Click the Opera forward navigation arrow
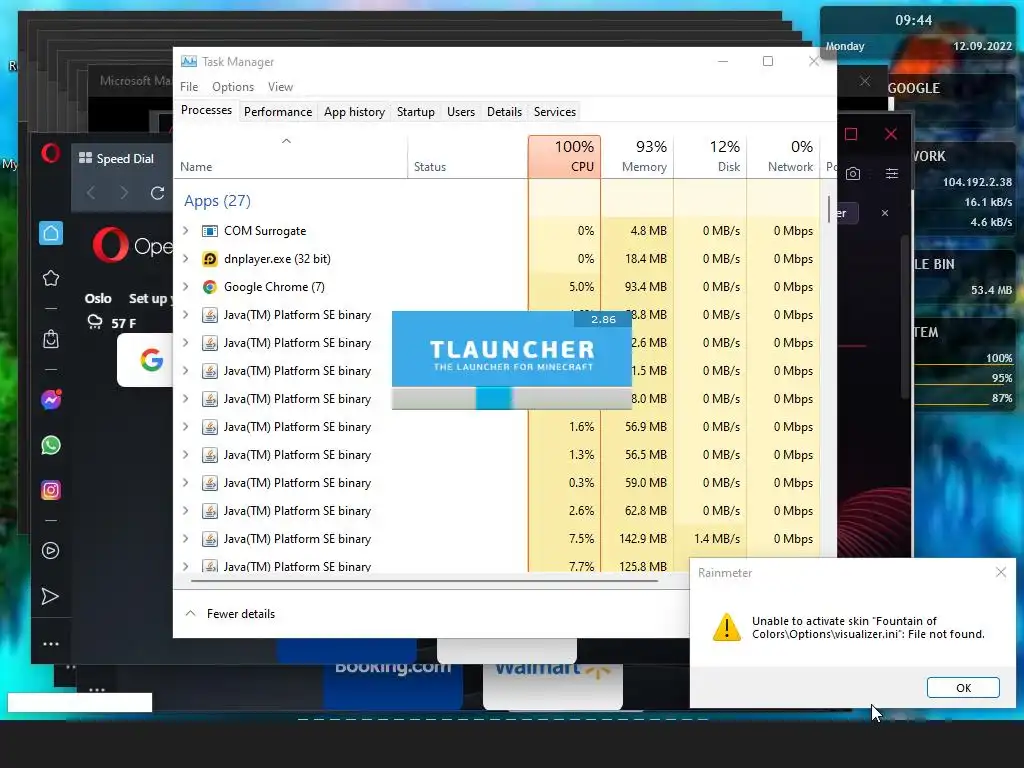This screenshot has height=768, width=1024. pyautogui.click(x=124, y=193)
